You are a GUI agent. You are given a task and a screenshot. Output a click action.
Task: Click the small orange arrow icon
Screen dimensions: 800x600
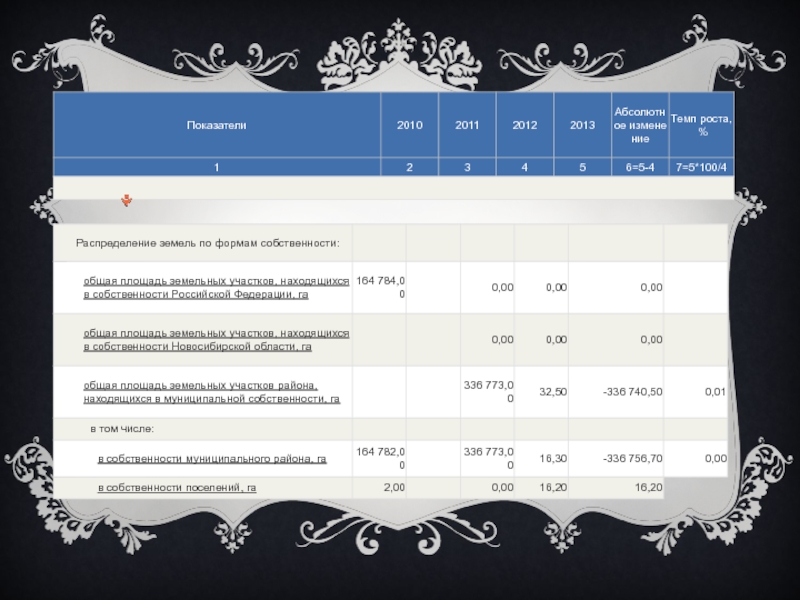tap(127, 201)
